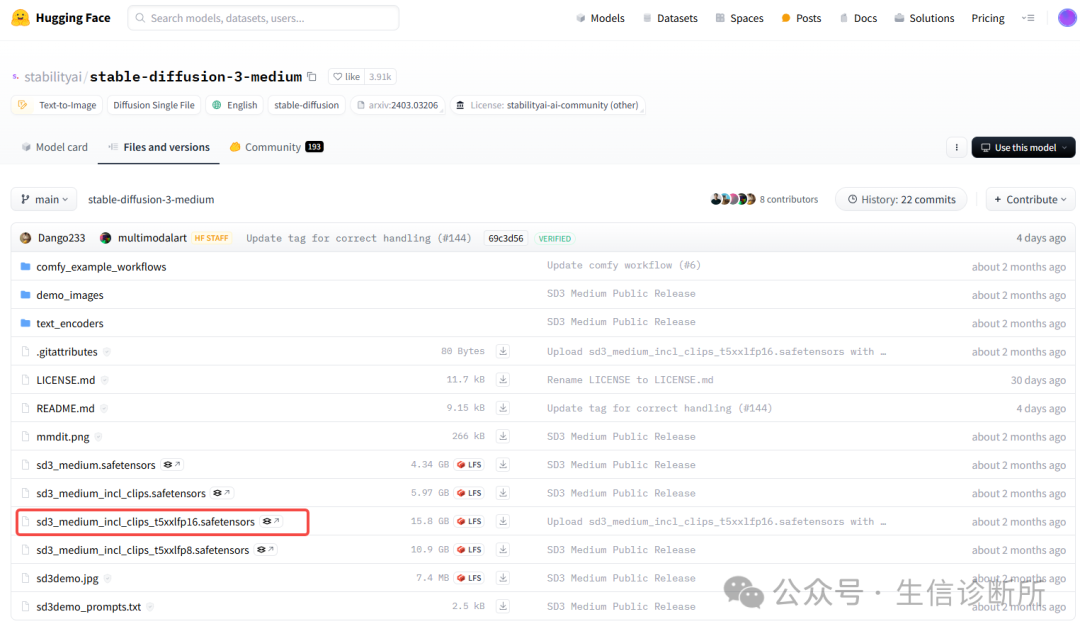Open the README.md file
1080x636 pixels.
tap(65, 408)
